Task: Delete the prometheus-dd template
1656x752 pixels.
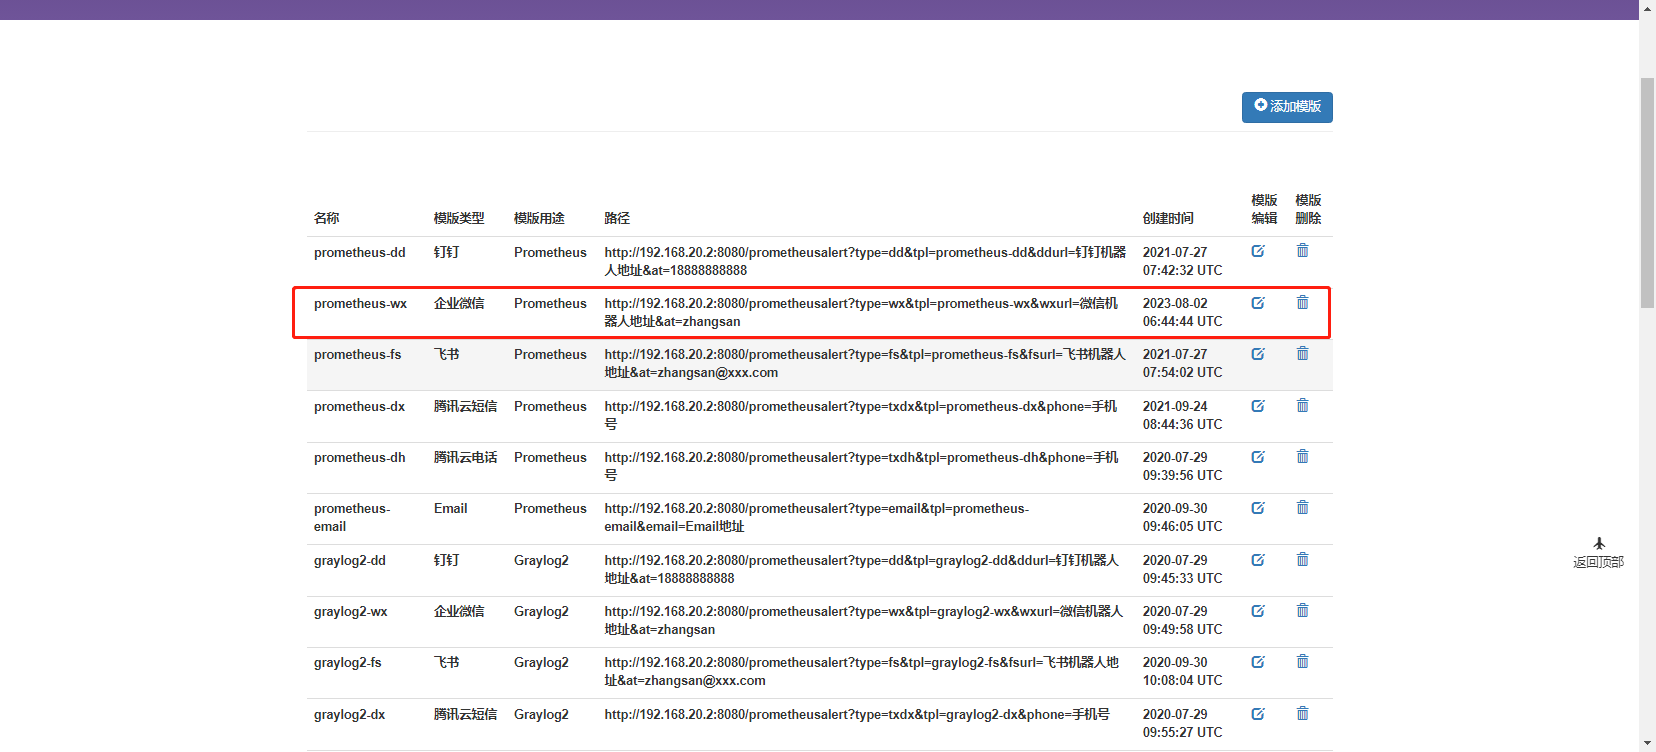Action: (x=1302, y=251)
